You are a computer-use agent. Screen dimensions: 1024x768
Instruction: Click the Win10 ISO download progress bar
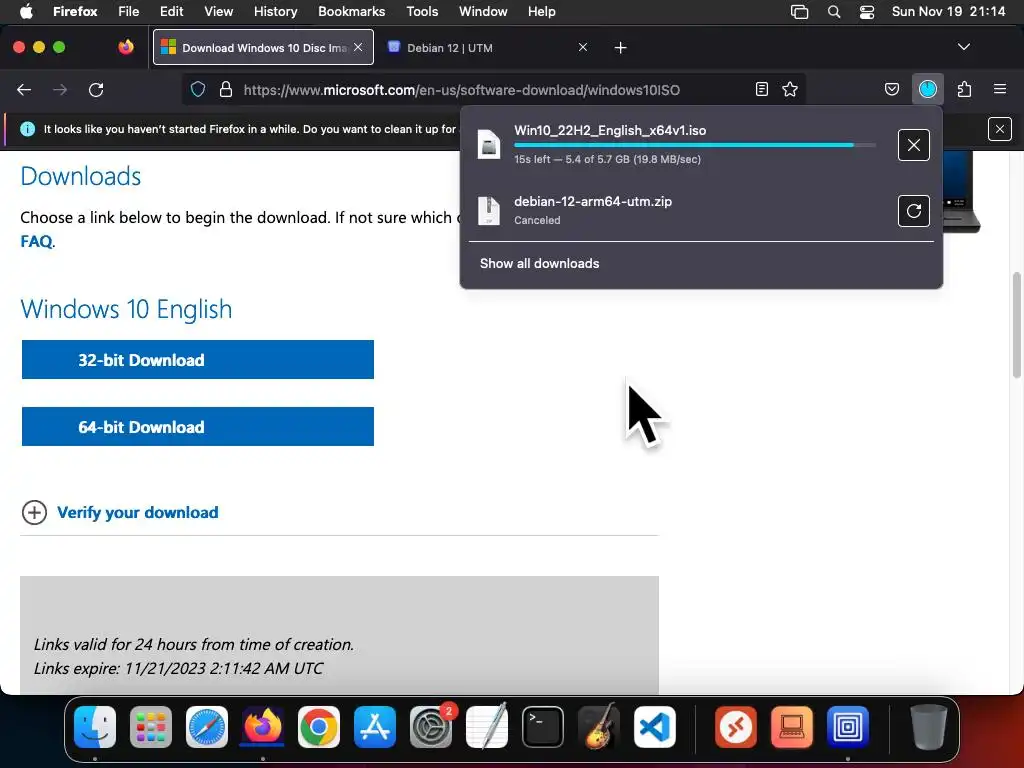pos(695,145)
